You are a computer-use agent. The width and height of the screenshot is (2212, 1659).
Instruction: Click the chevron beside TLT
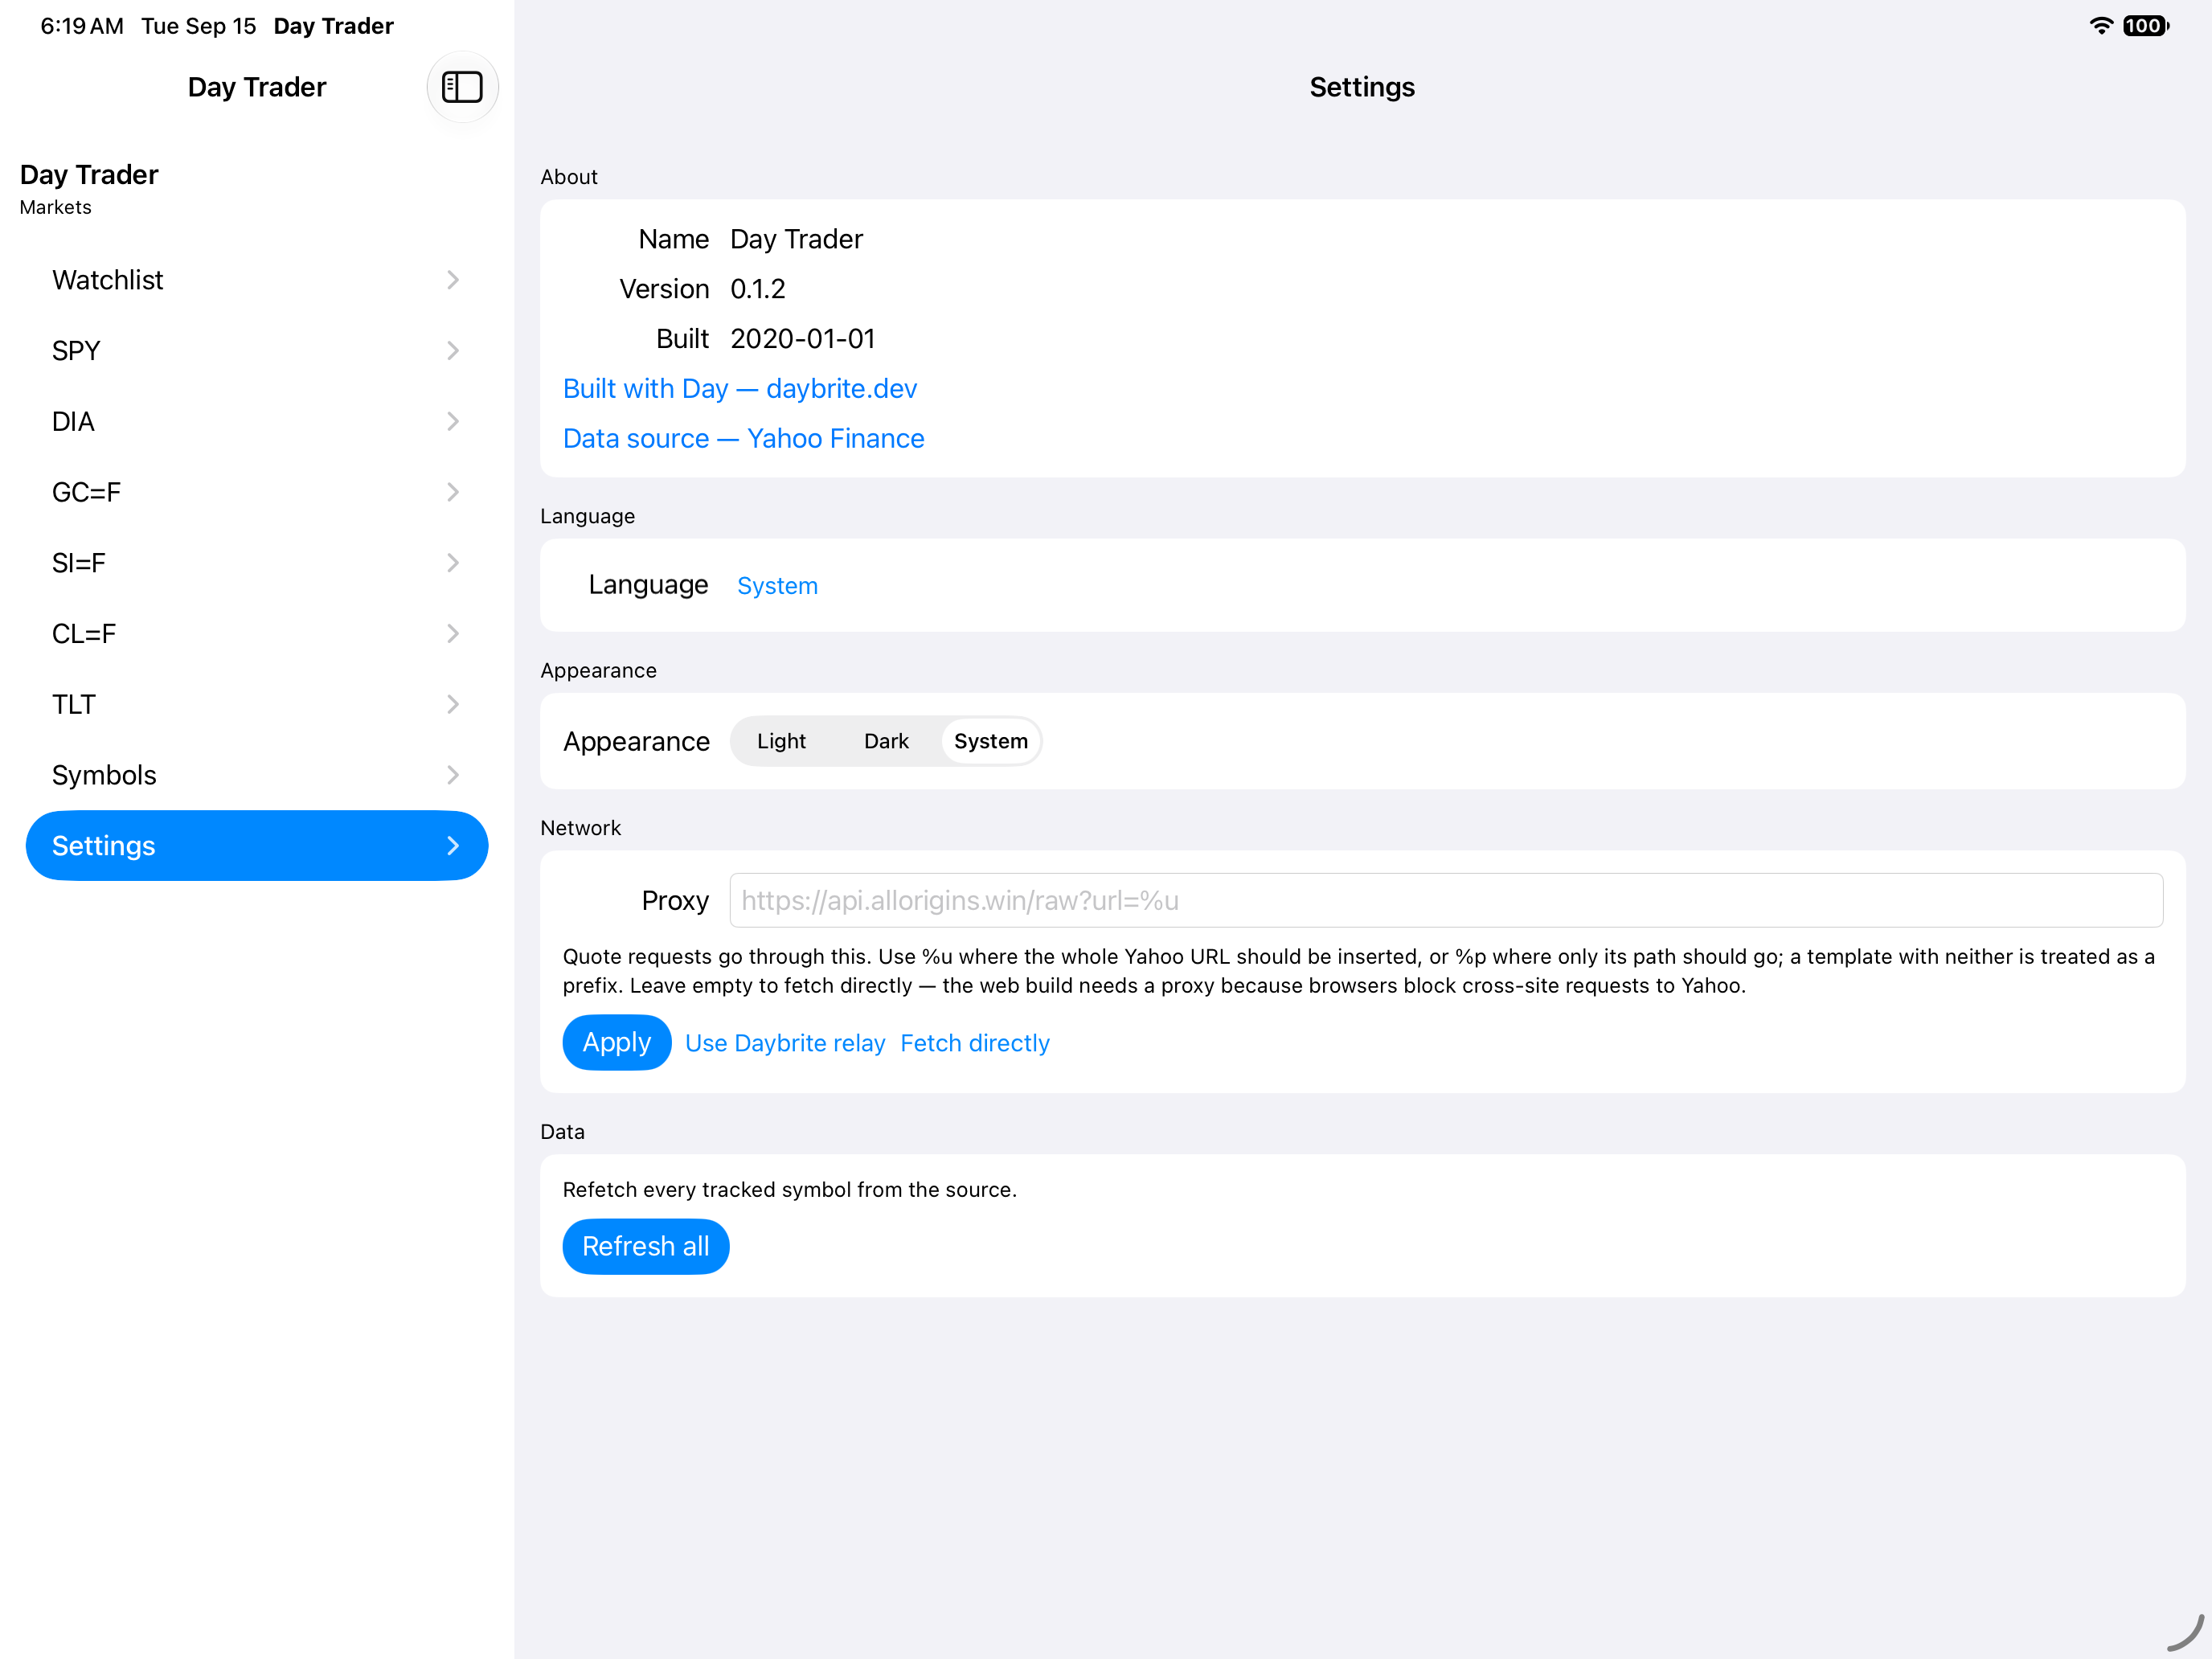453,705
